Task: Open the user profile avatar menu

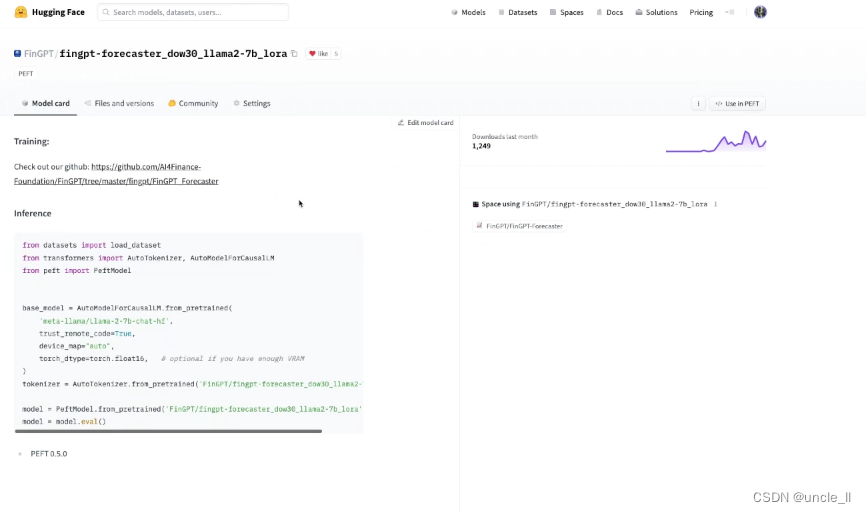Action: click(x=761, y=12)
